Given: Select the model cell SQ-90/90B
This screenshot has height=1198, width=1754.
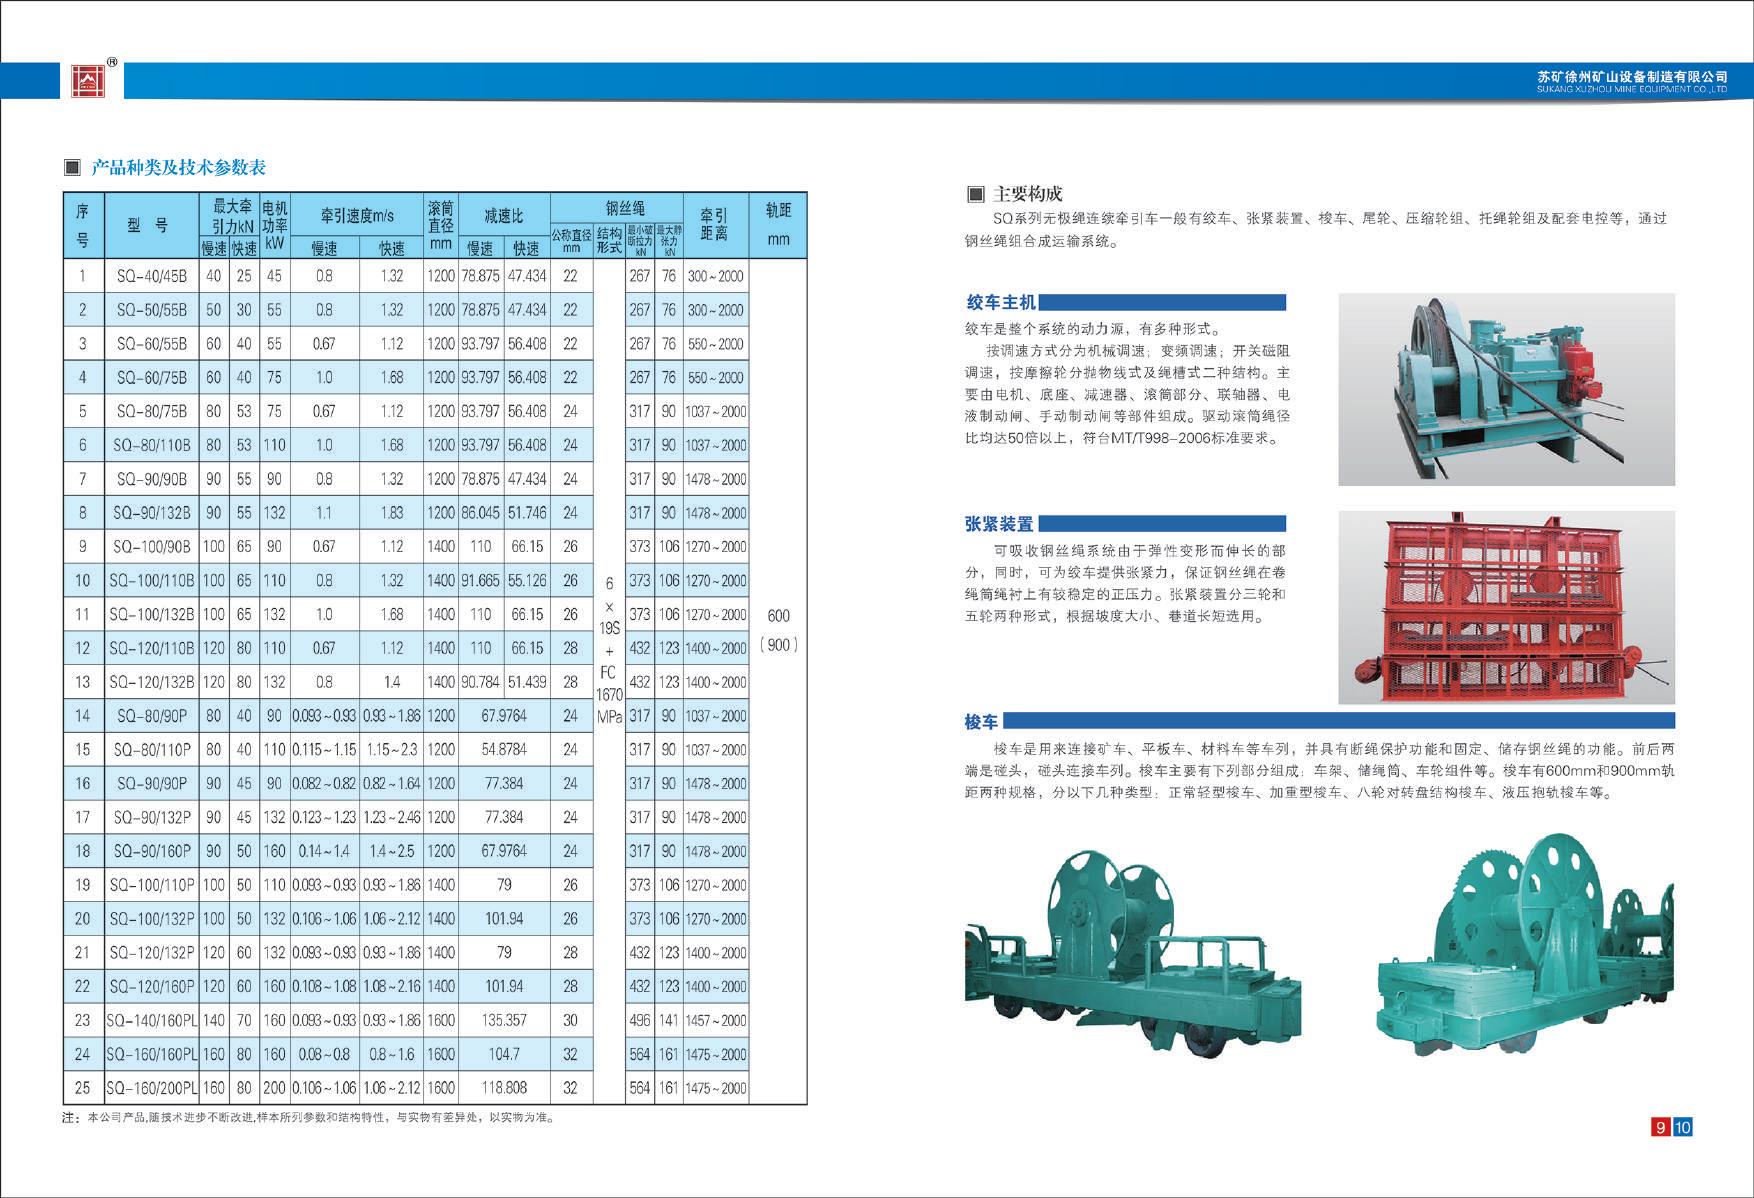Looking at the screenshot, I should click(151, 479).
